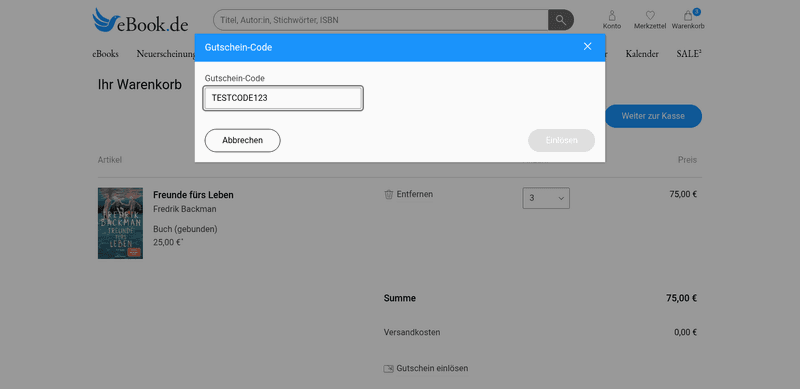Click the Summe 75,00 € amount
Viewport: 800px width, 389px height.
[682, 299]
